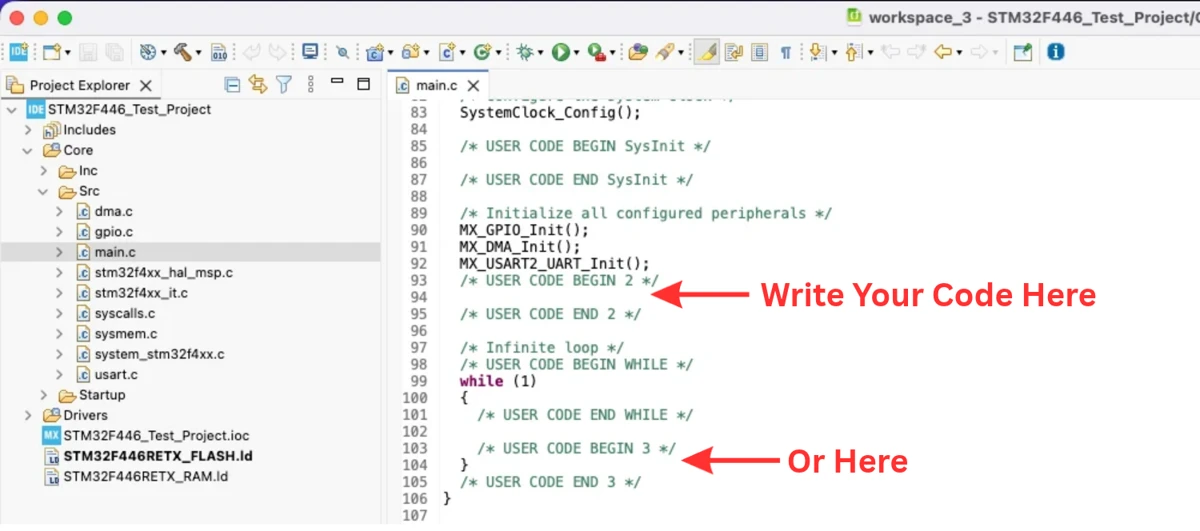This screenshot has height=531, width=1200.
Task: Click the Save icon in the toolbar
Action: click(x=88, y=52)
